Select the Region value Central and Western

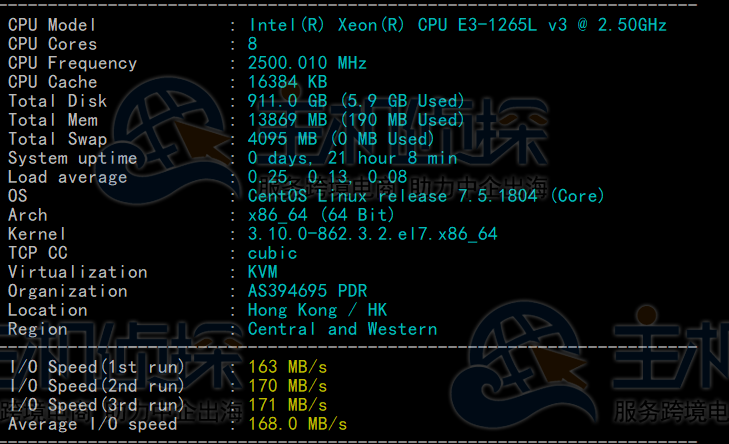pyautogui.click(x=342, y=329)
